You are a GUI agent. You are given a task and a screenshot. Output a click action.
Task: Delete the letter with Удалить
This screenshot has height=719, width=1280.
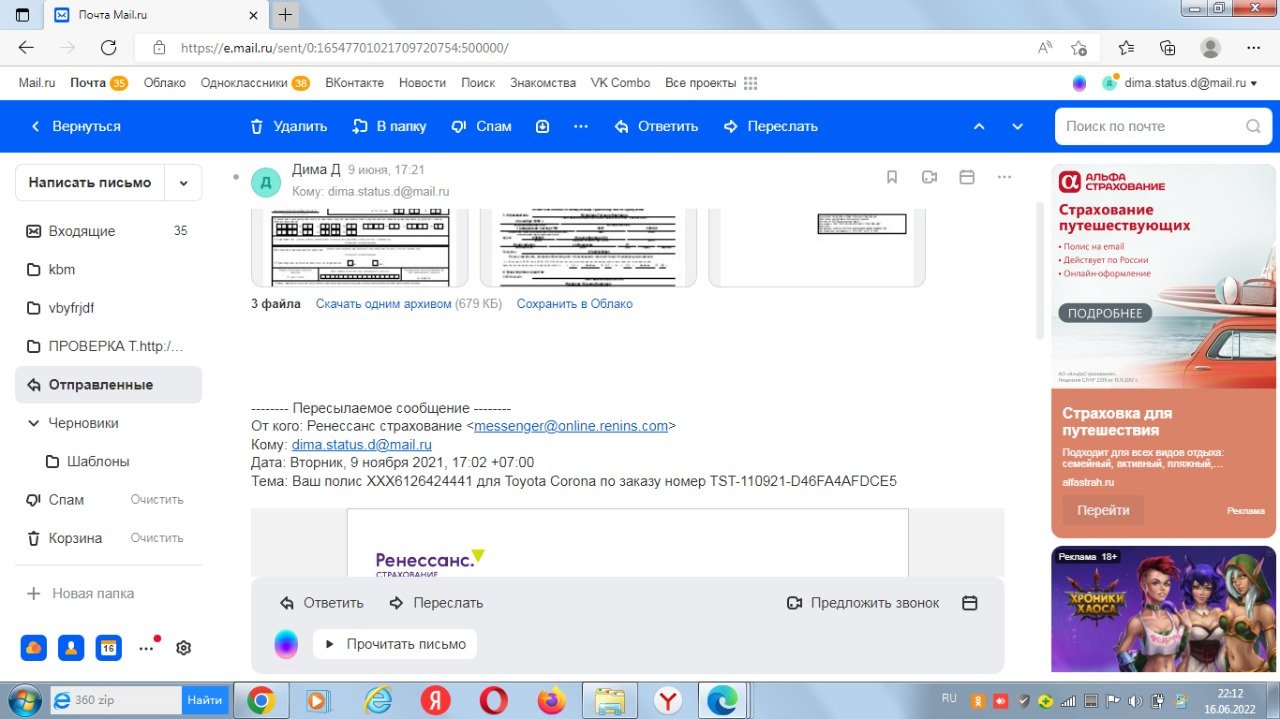(x=288, y=127)
